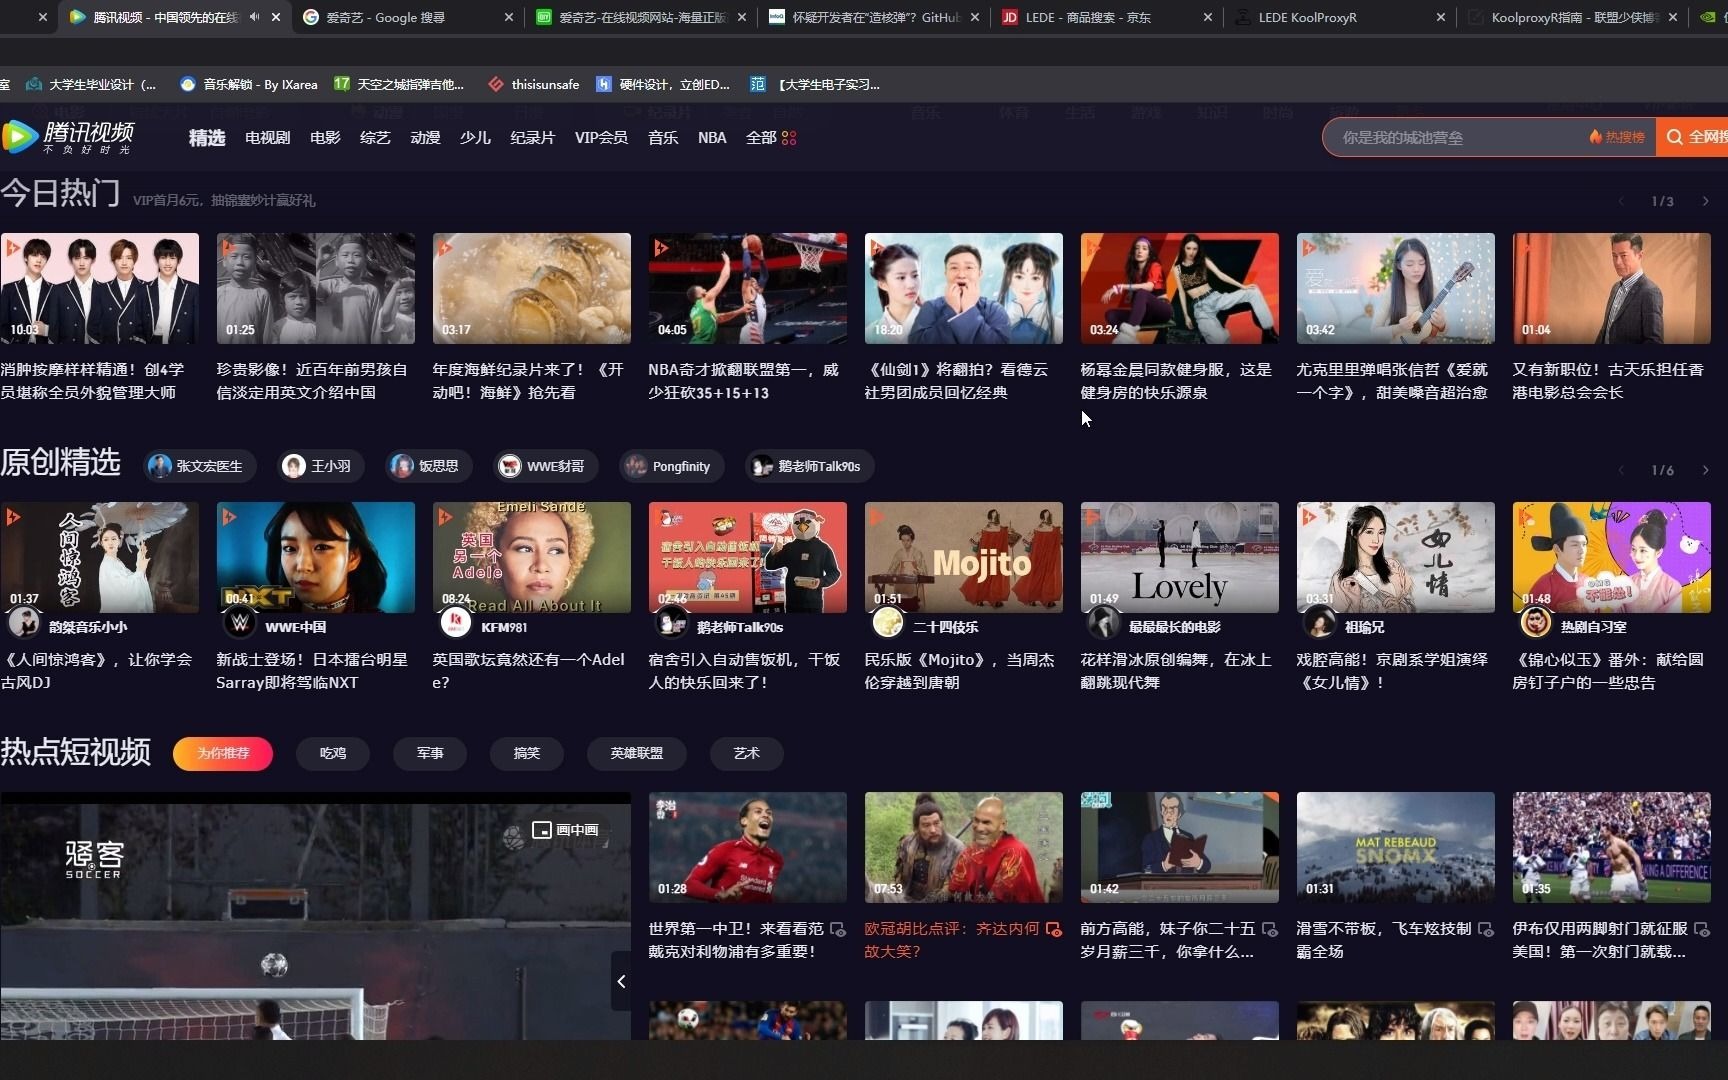
Task: Add the 前方高能 video to watch later
Action: point(1270,930)
